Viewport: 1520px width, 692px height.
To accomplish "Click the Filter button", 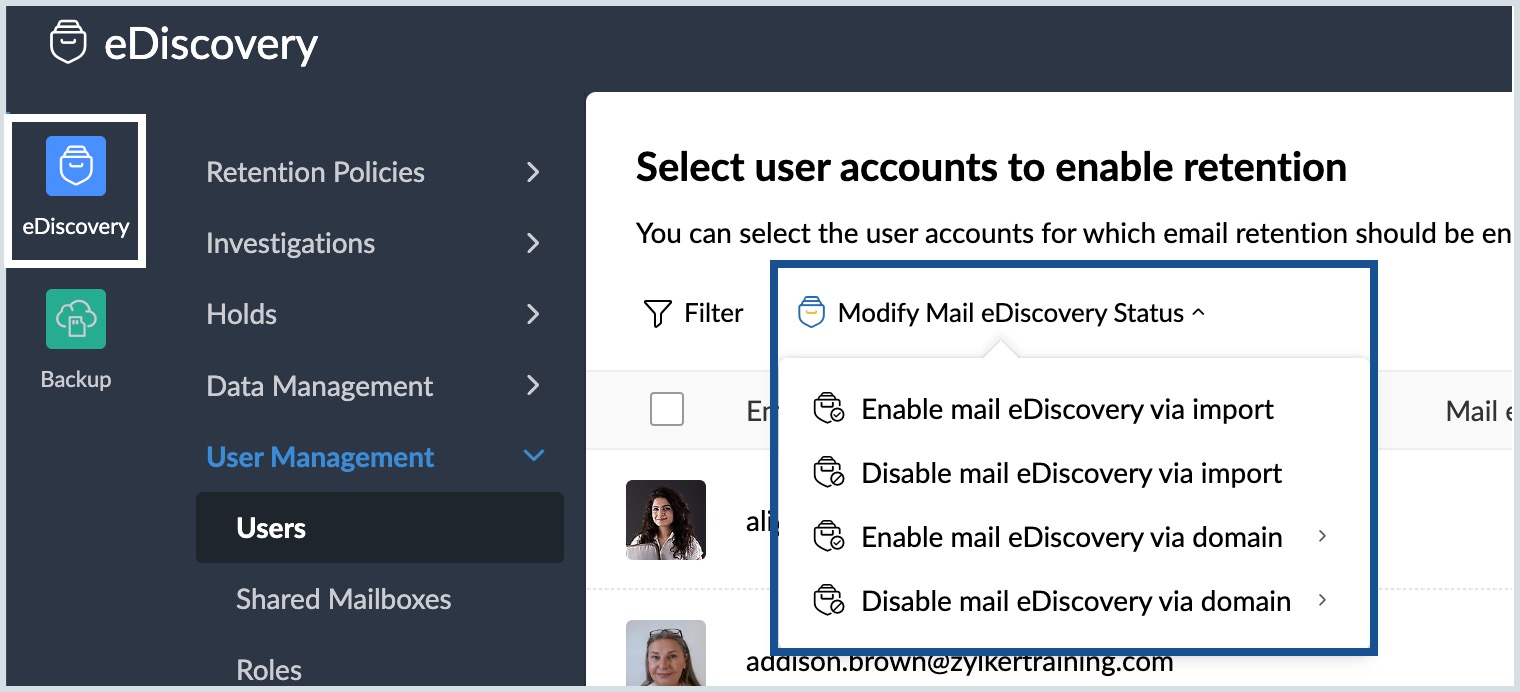I will click(x=694, y=313).
